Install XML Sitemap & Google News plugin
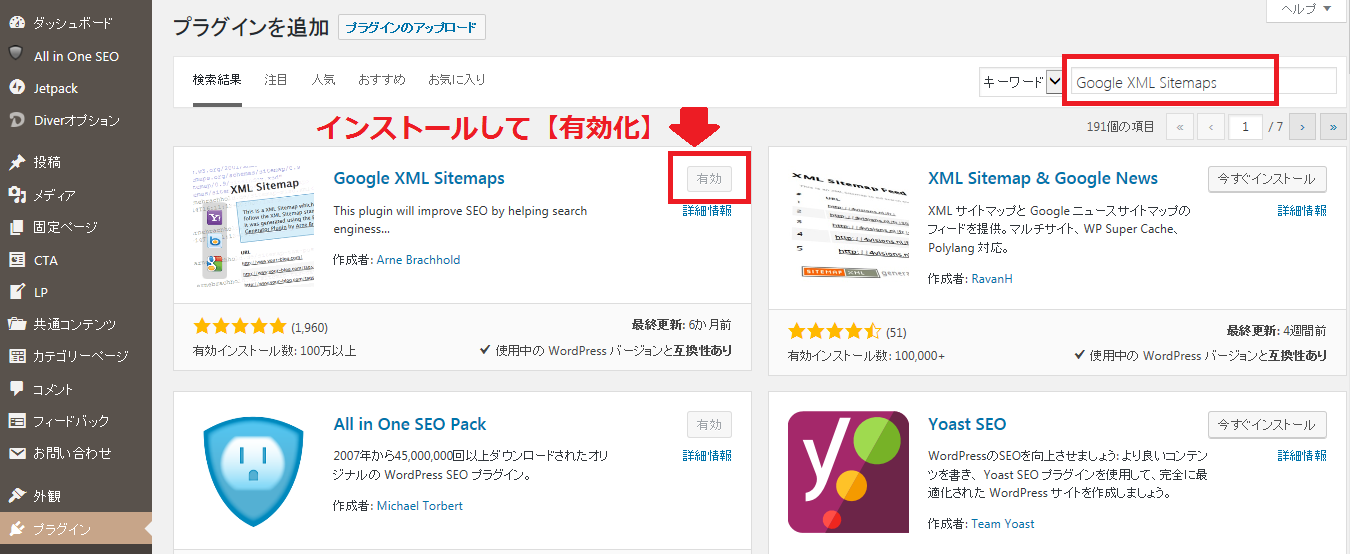The image size is (1350, 554). coord(1267,179)
